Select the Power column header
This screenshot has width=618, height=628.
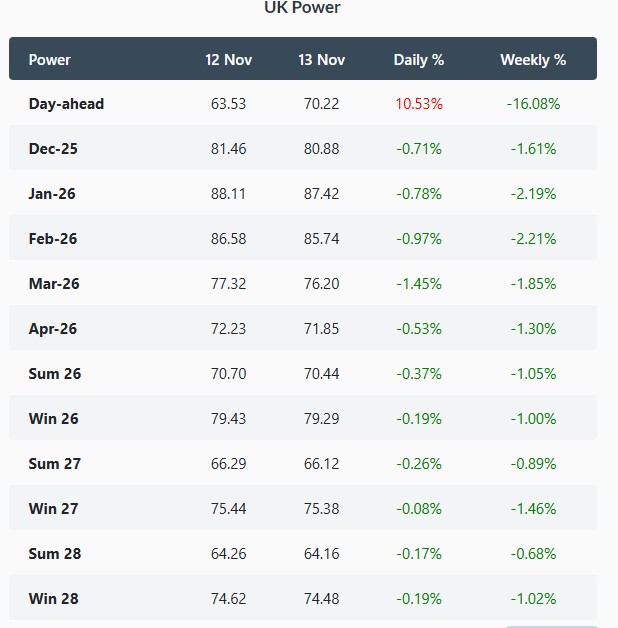point(50,59)
